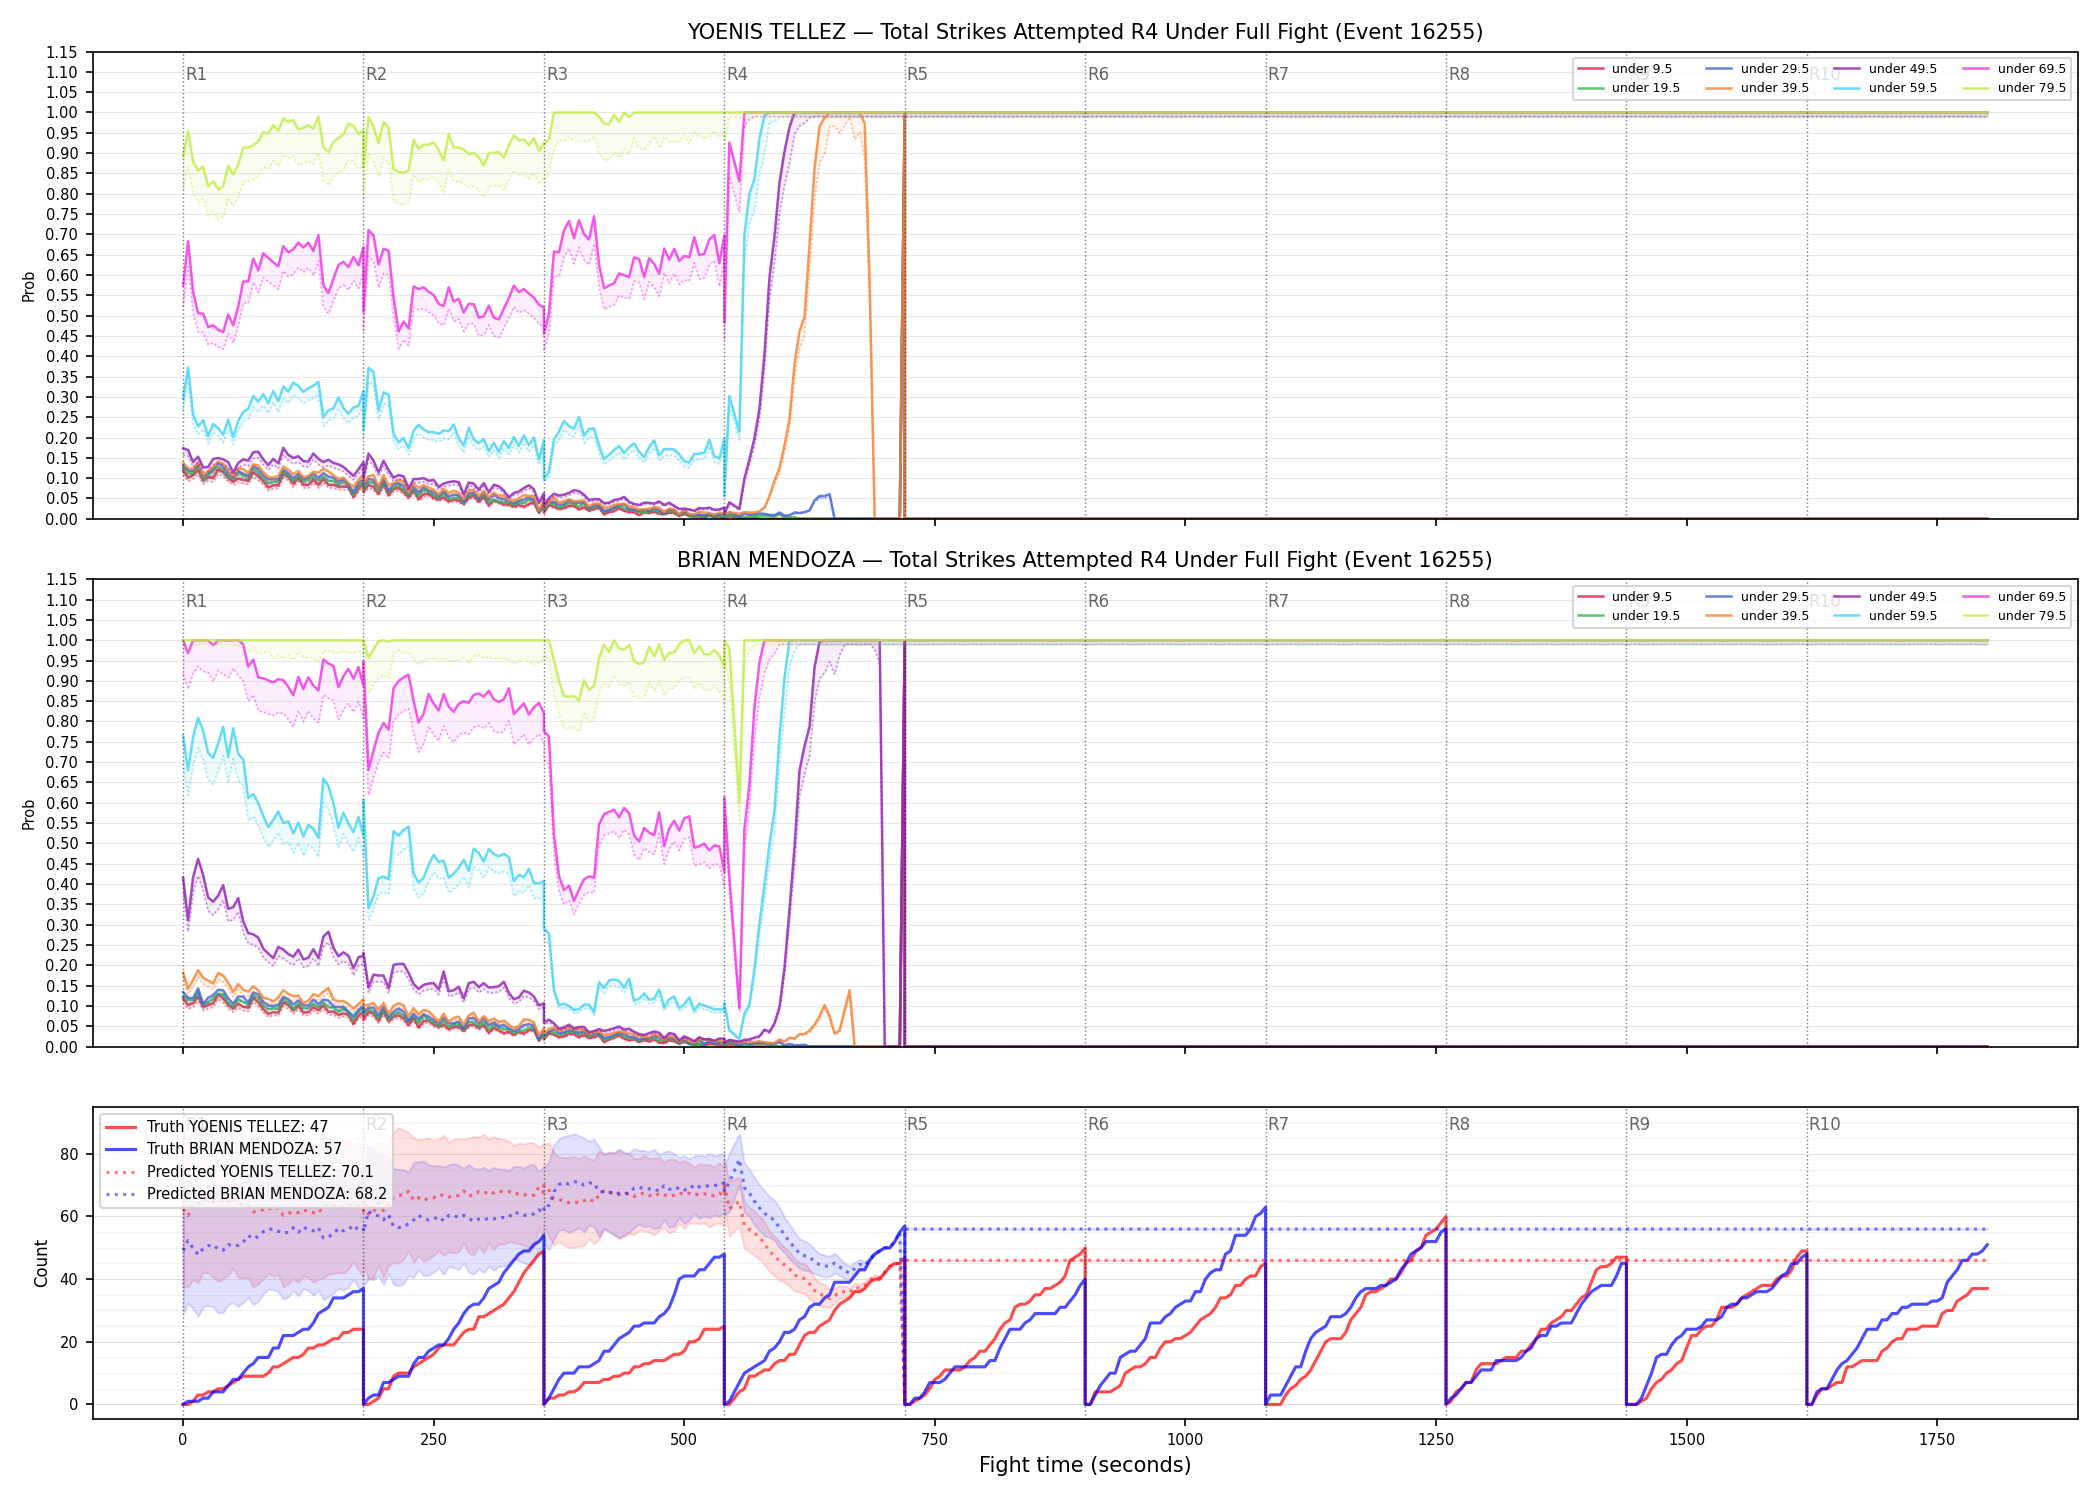Viewport: 2100px width, 1500px height.
Task: Click the '1000' x-axis tick label
Action: point(1185,1440)
